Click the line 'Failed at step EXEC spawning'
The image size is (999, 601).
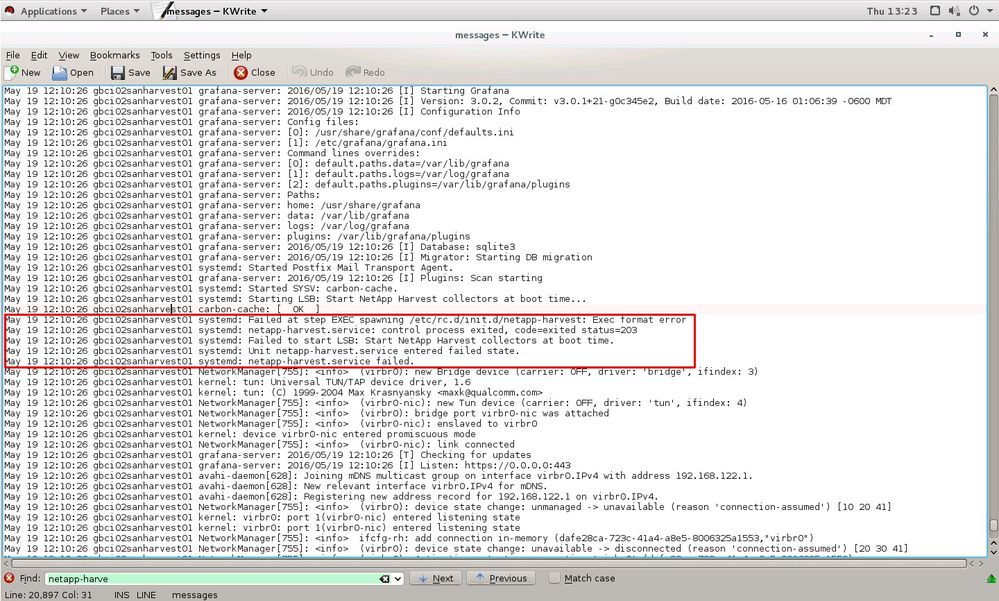345,320
